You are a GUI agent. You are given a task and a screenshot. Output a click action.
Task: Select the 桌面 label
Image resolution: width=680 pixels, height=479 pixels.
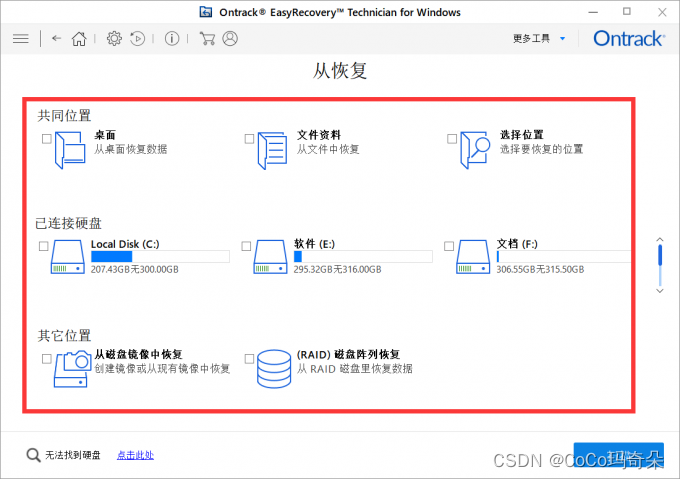click(x=105, y=135)
